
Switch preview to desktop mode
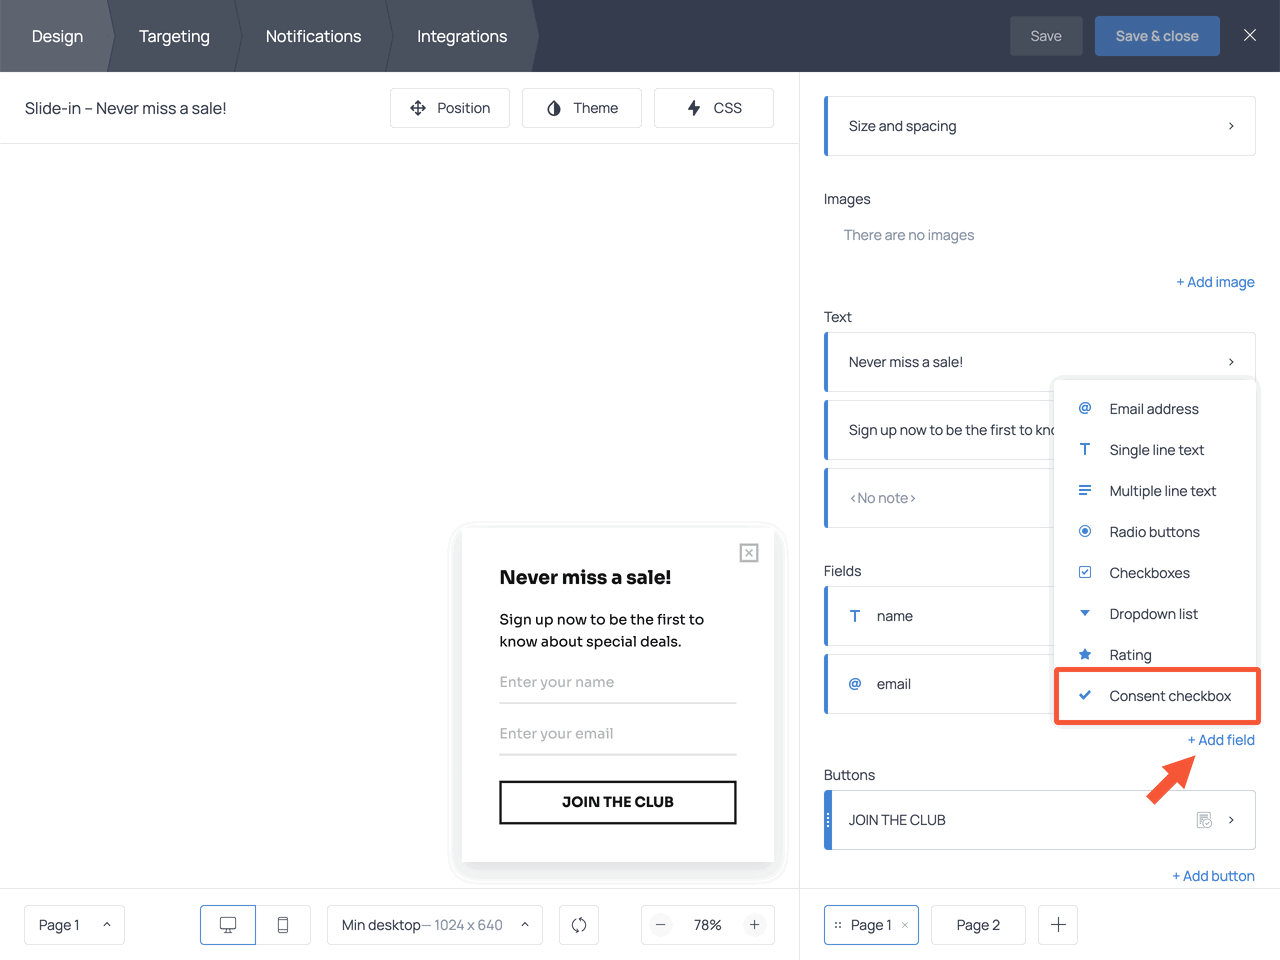(227, 925)
